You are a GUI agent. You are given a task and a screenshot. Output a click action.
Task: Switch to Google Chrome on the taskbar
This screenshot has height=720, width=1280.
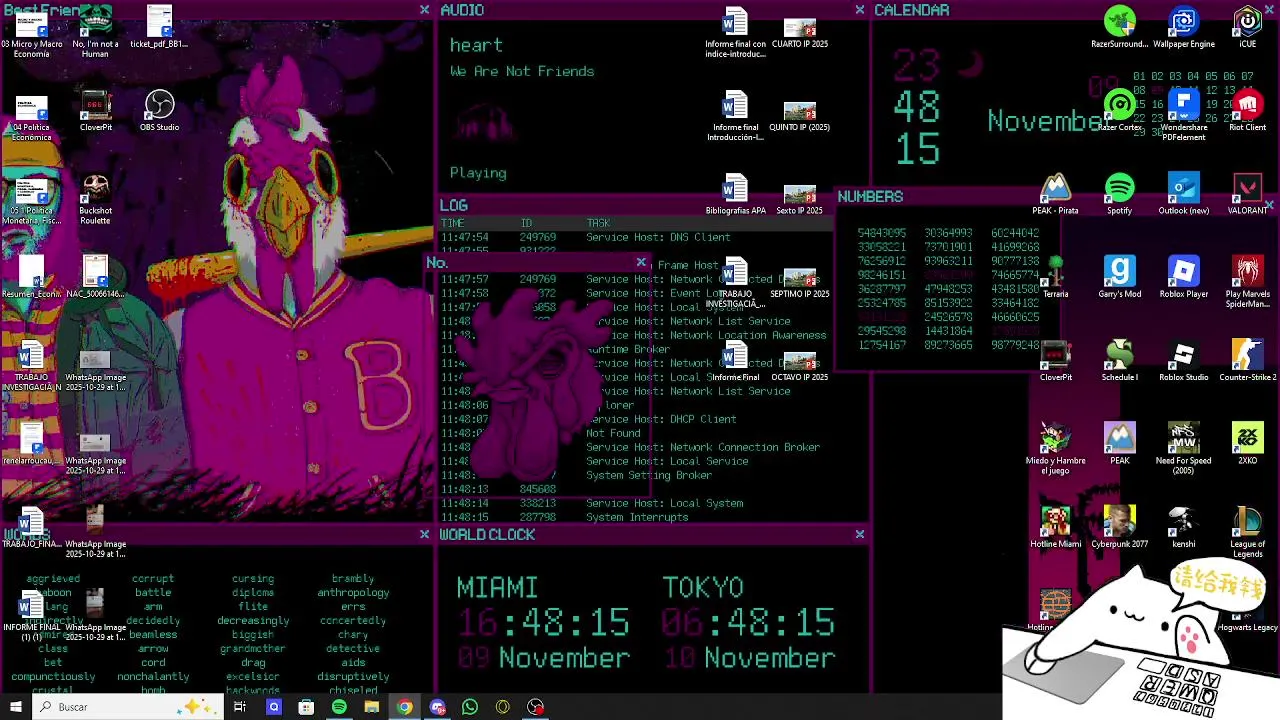pyautogui.click(x=404, y=707)
